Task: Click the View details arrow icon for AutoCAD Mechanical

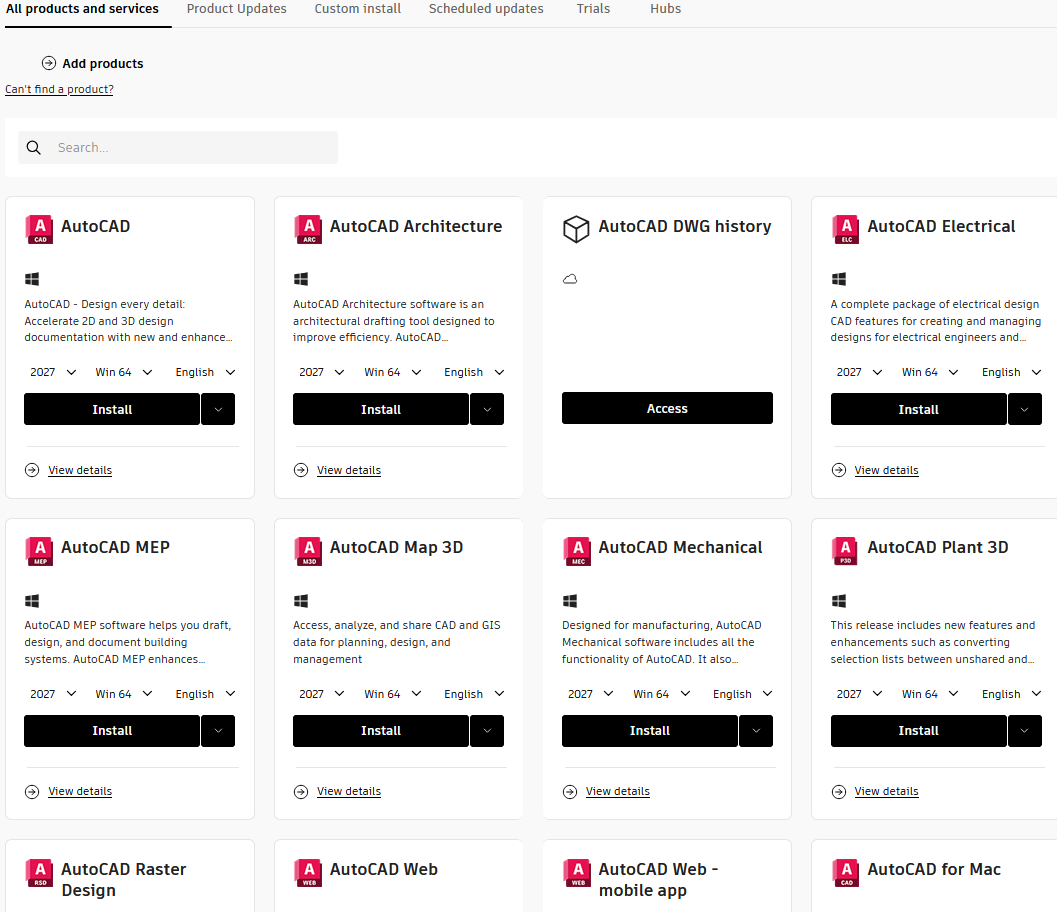Action: (570, 792)
